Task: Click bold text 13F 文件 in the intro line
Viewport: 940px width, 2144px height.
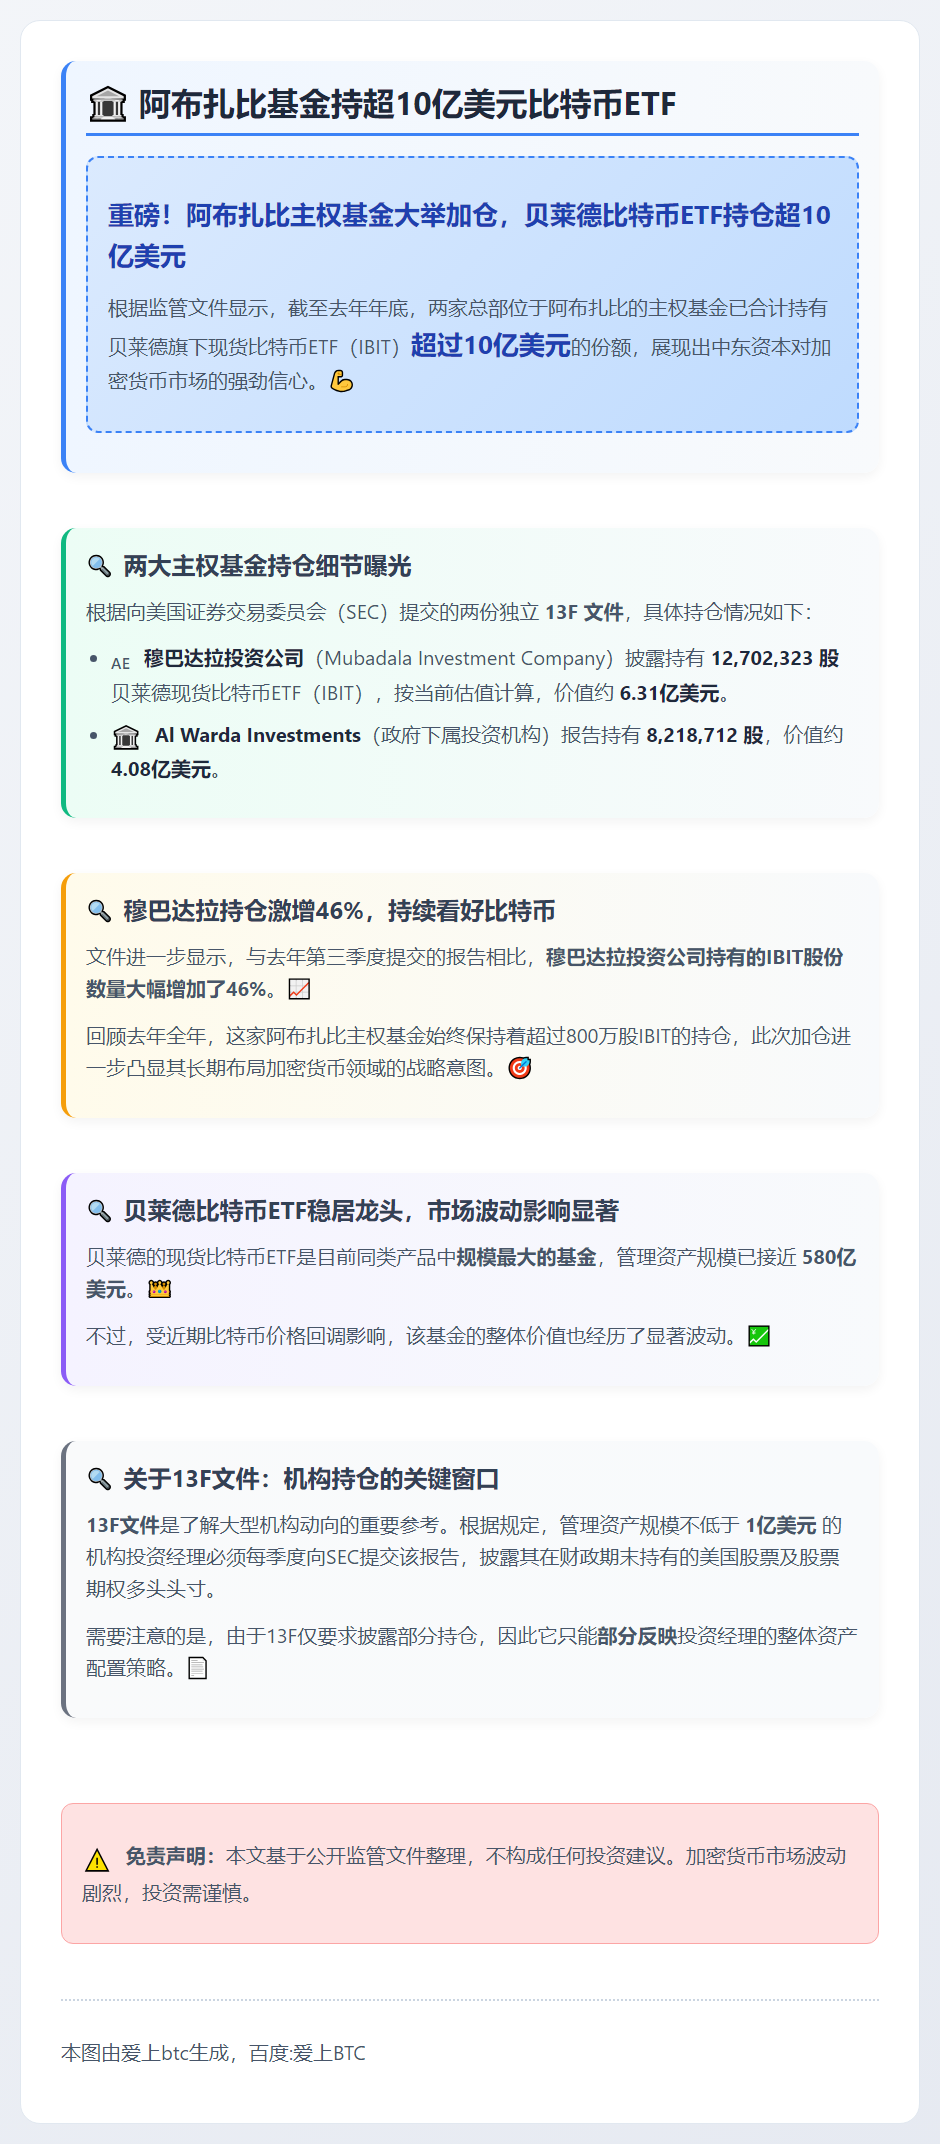Action: coord(584,612)
